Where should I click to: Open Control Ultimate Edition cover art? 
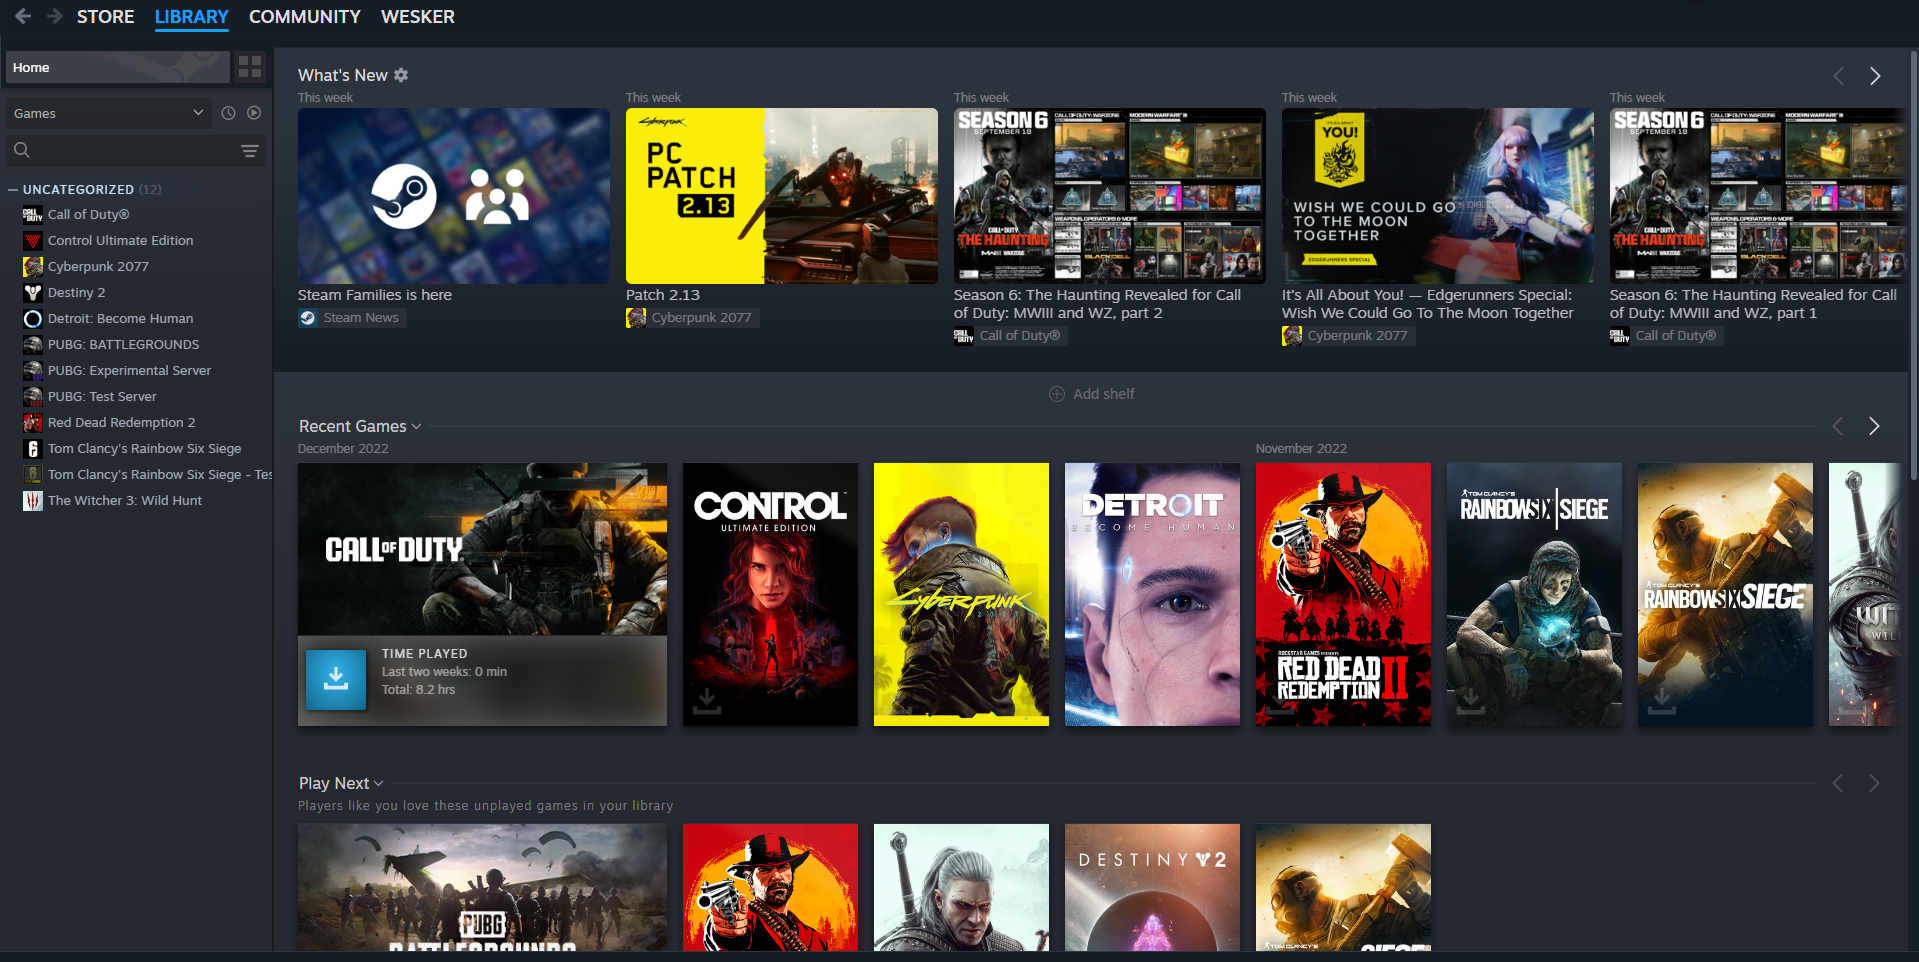tap(770, 594)
